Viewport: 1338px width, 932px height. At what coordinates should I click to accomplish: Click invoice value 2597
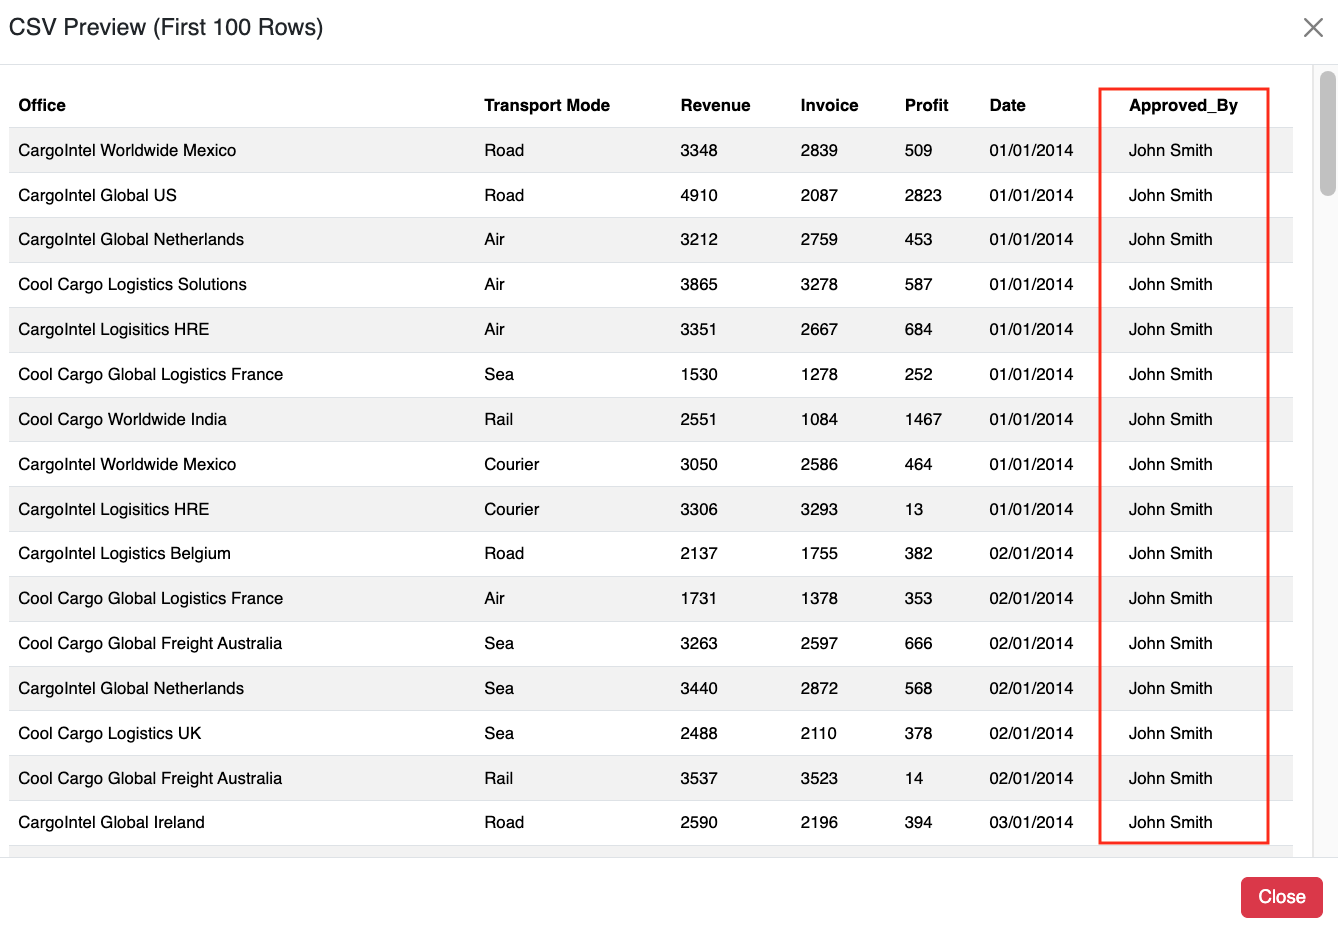[x=819, y=643]
